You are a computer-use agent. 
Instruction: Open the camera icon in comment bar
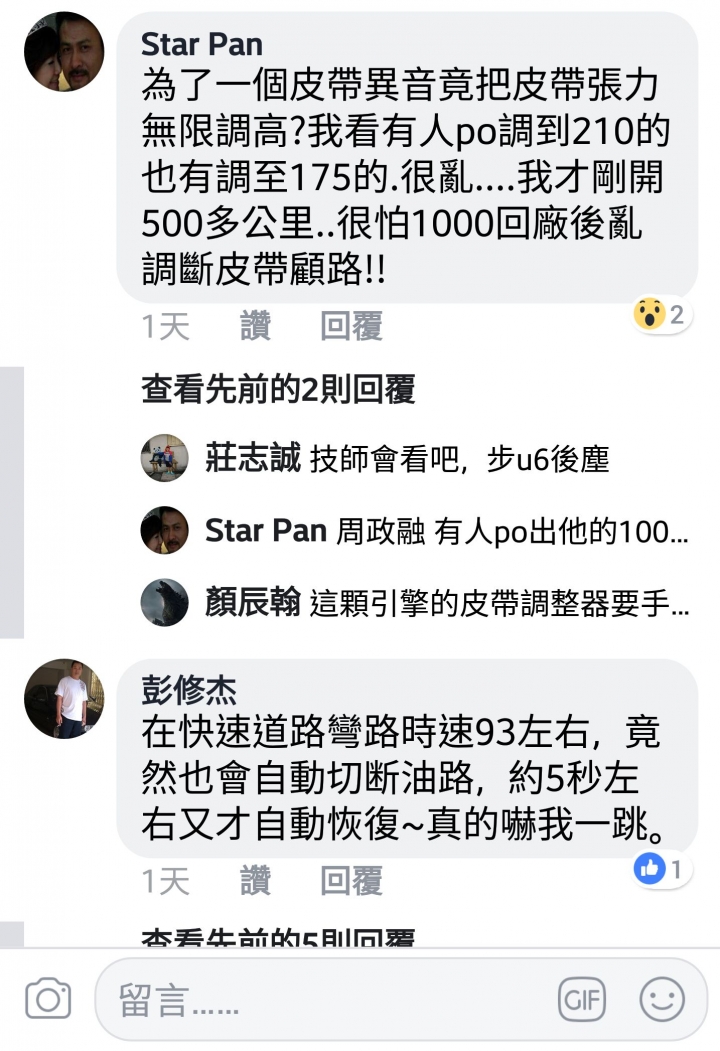tap(48, 999)
